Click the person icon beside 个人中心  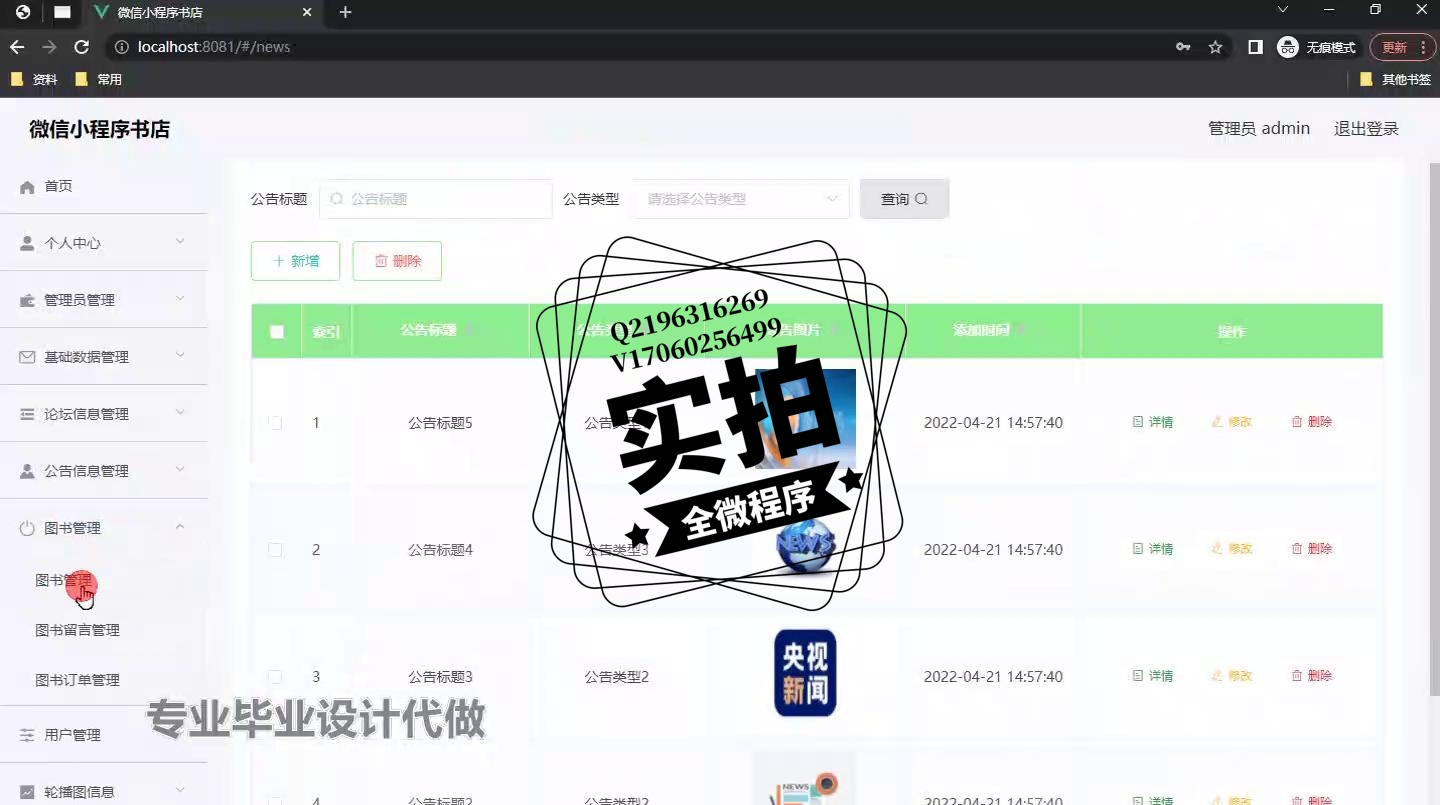(x=27, y=243)
